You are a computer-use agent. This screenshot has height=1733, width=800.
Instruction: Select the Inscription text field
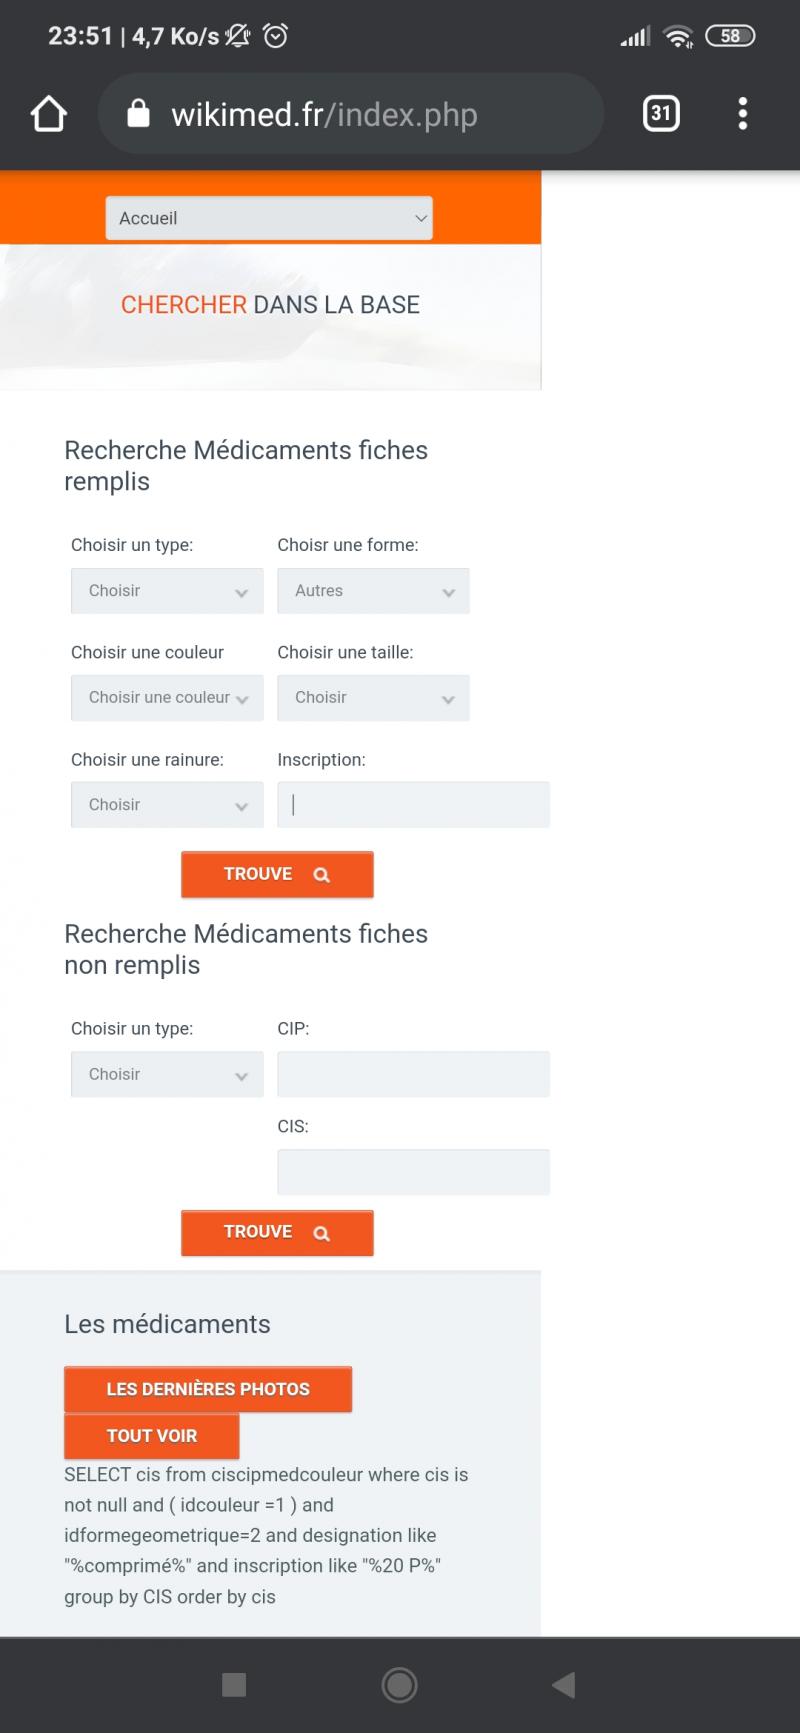click(x=413, y=804)
